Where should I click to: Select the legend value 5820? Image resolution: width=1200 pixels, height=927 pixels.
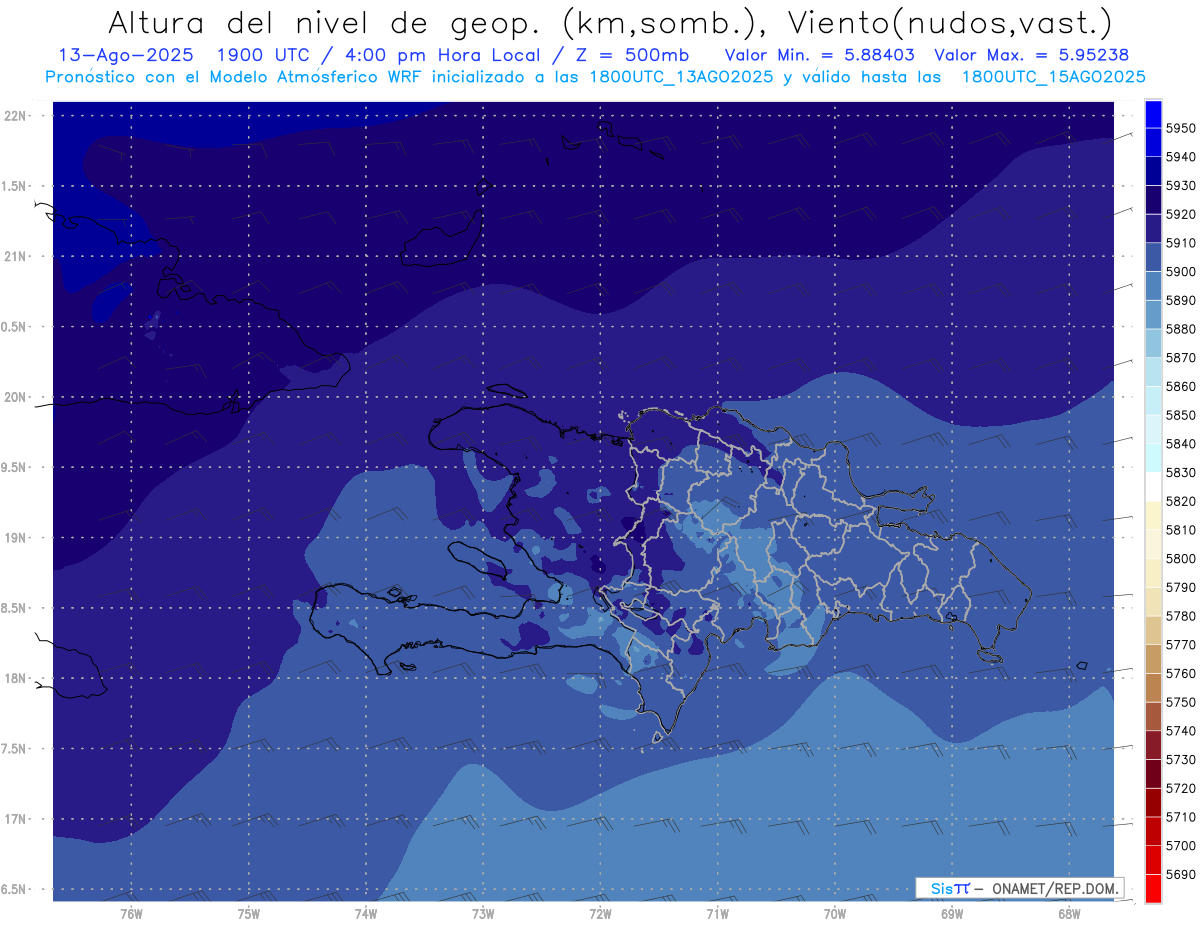[x=1181, y=501]
